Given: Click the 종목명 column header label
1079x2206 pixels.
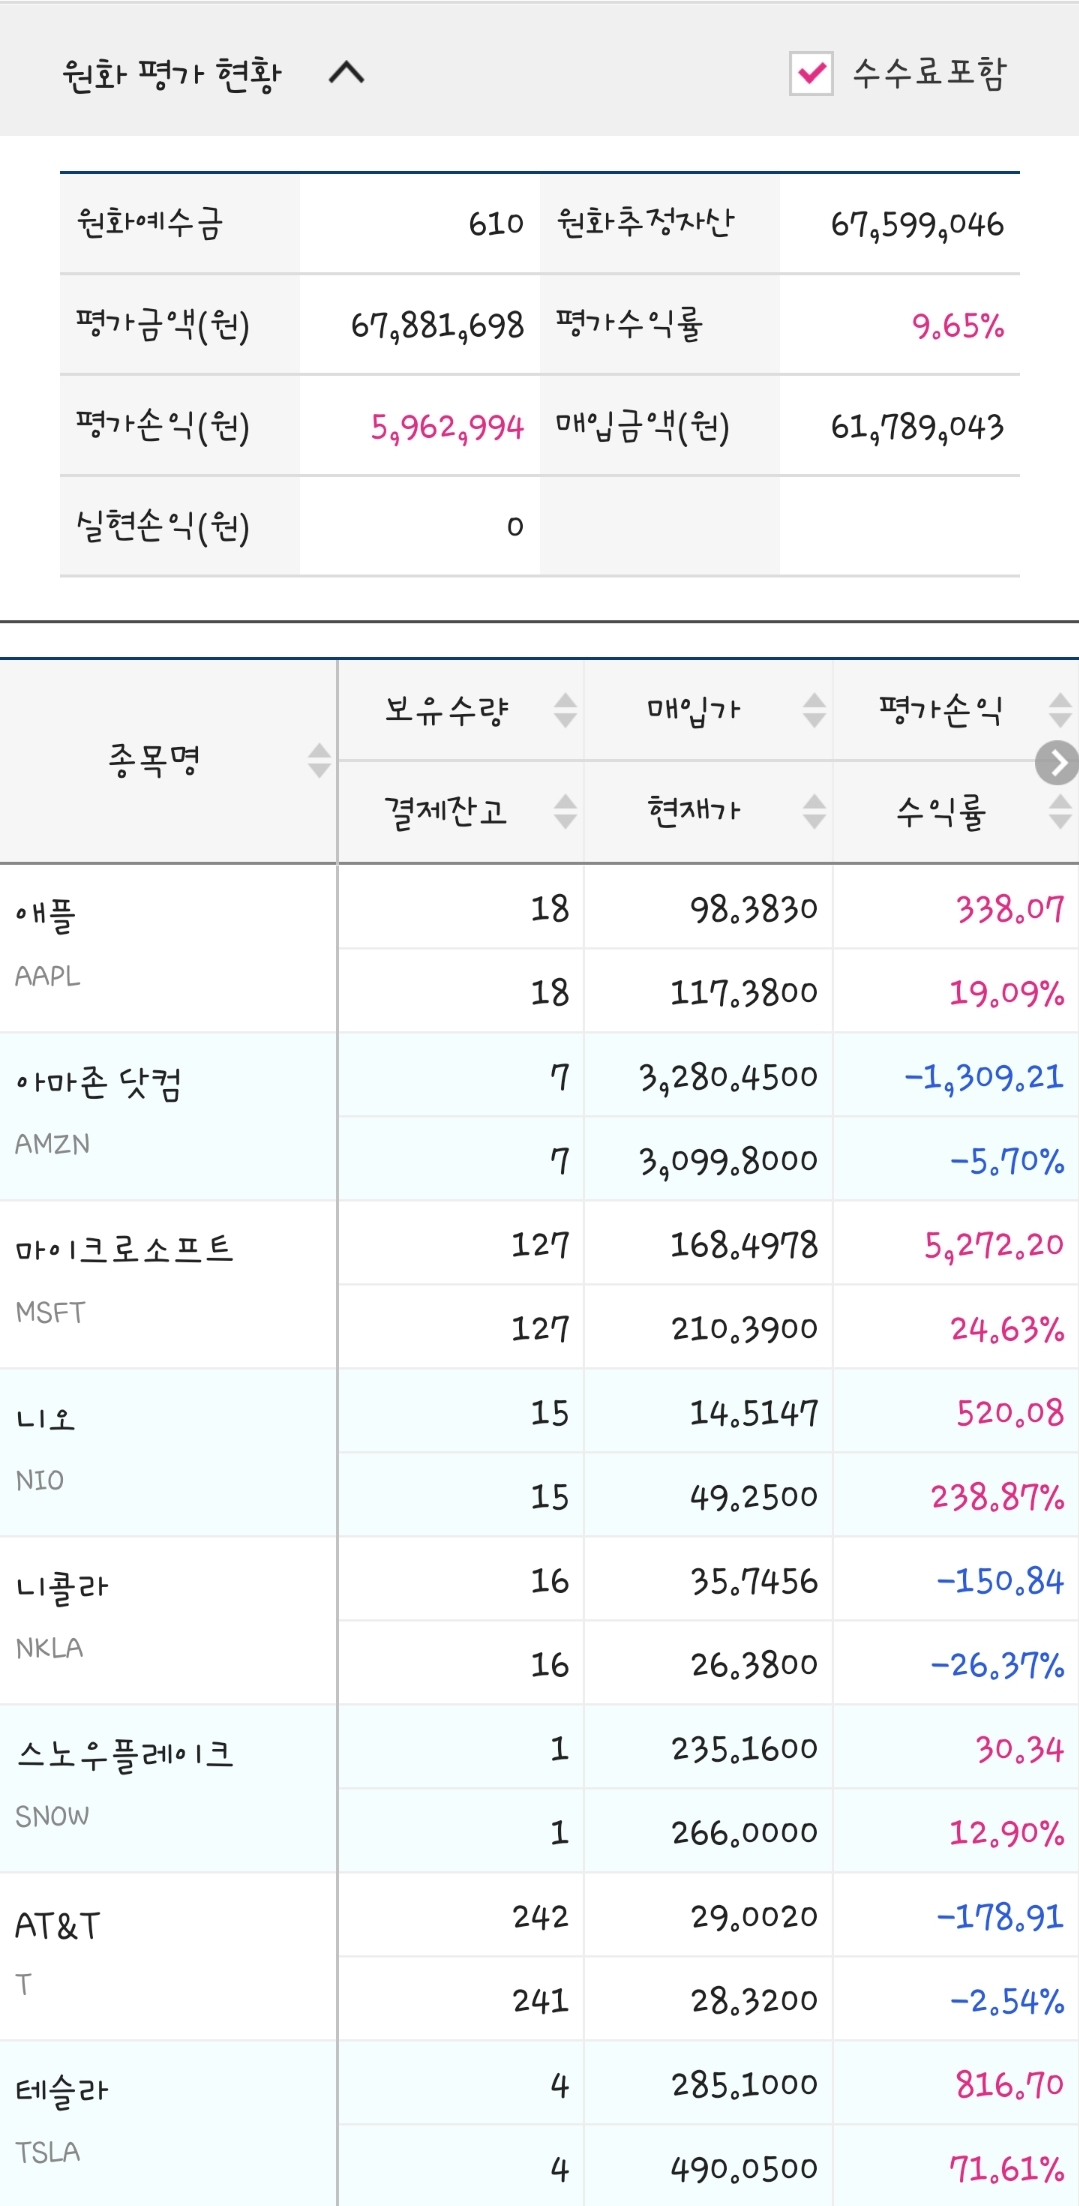Looking at the screenshot, I should tap(154, 760).
